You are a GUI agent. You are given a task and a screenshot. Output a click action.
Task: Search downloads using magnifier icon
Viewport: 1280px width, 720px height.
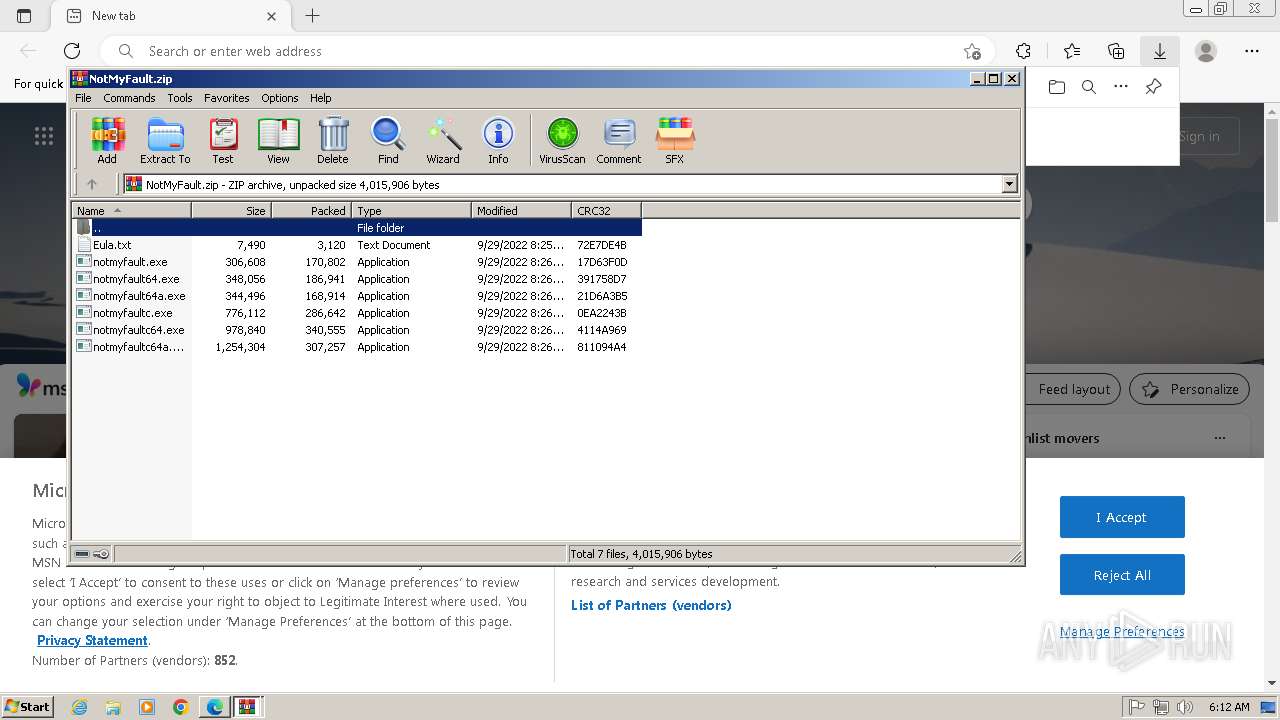(x=1089, y=87)
